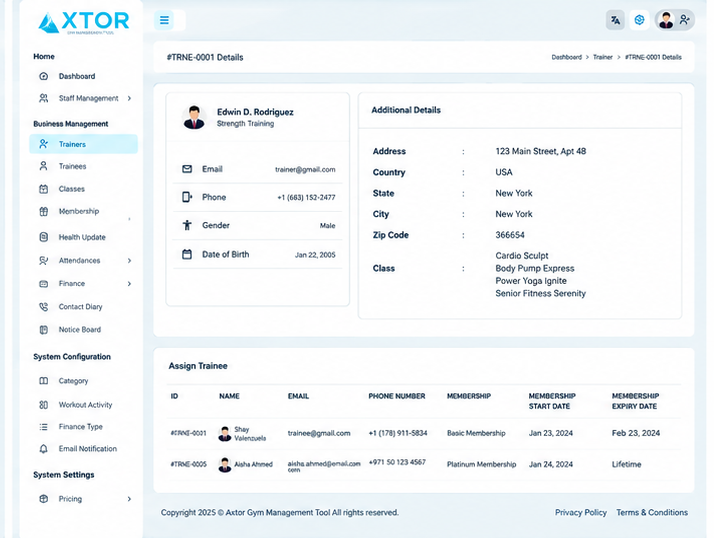Click the Notice Board icon
714x538 pixels.
click(44, 330)
